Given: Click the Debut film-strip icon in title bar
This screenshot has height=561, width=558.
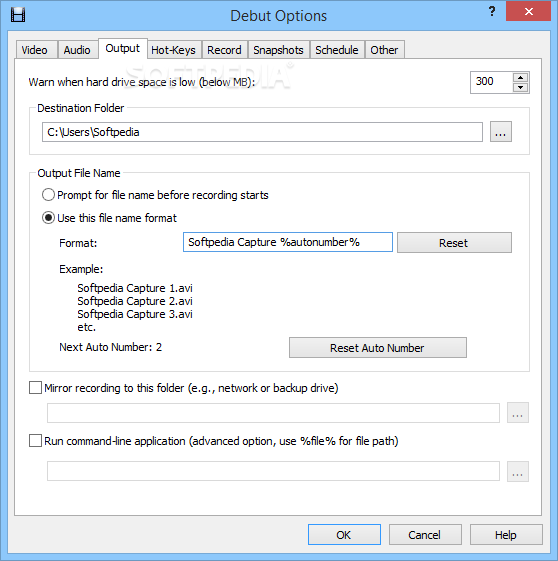Looking at the screenshot, I should click(18, 15).
